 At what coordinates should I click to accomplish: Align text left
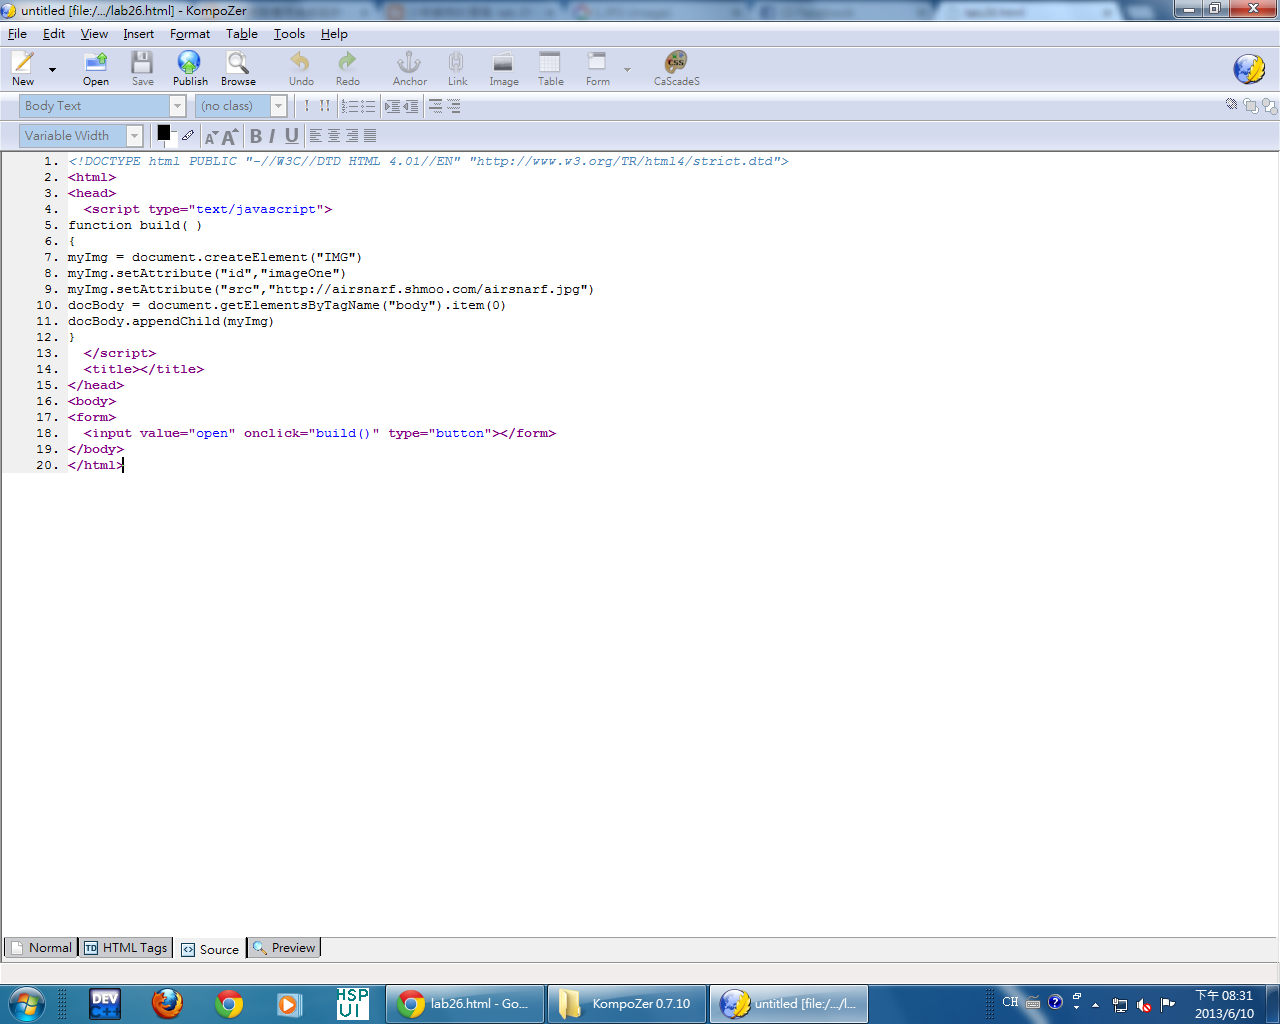(316, 136)
